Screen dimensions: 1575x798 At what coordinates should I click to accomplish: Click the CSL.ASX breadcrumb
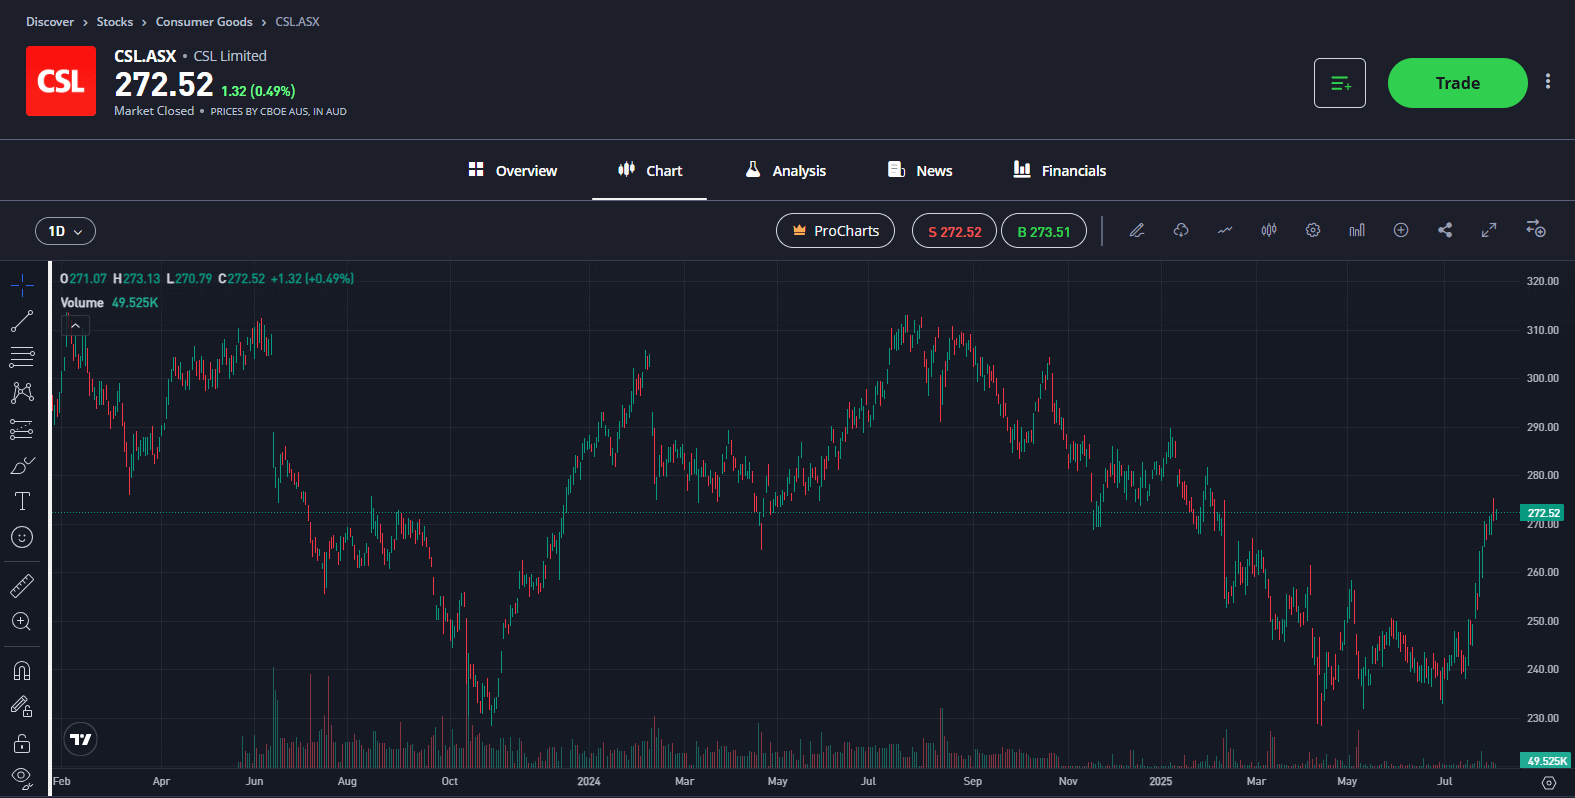tap(298, 21)
